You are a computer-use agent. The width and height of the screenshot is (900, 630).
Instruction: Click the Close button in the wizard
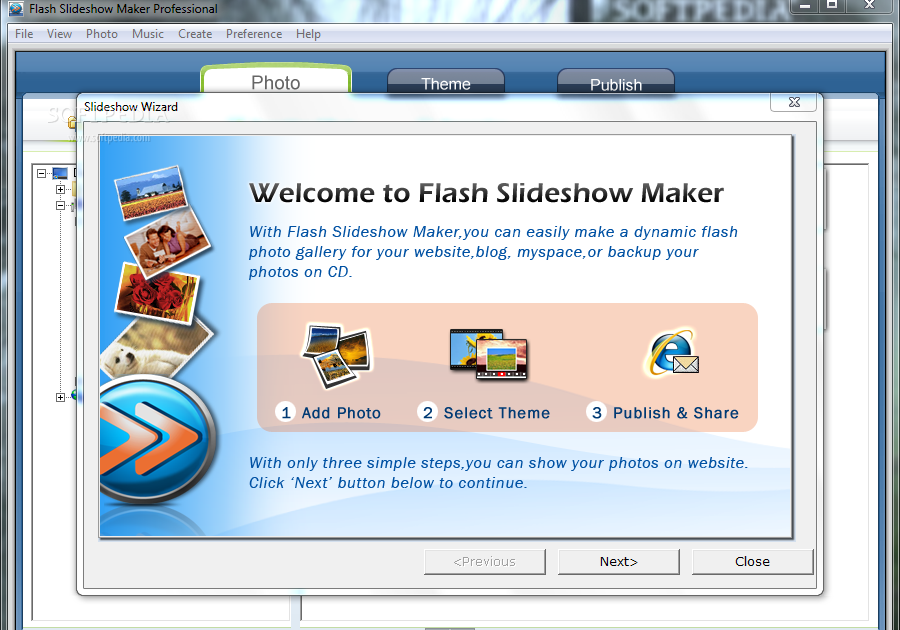click(752, 561)
